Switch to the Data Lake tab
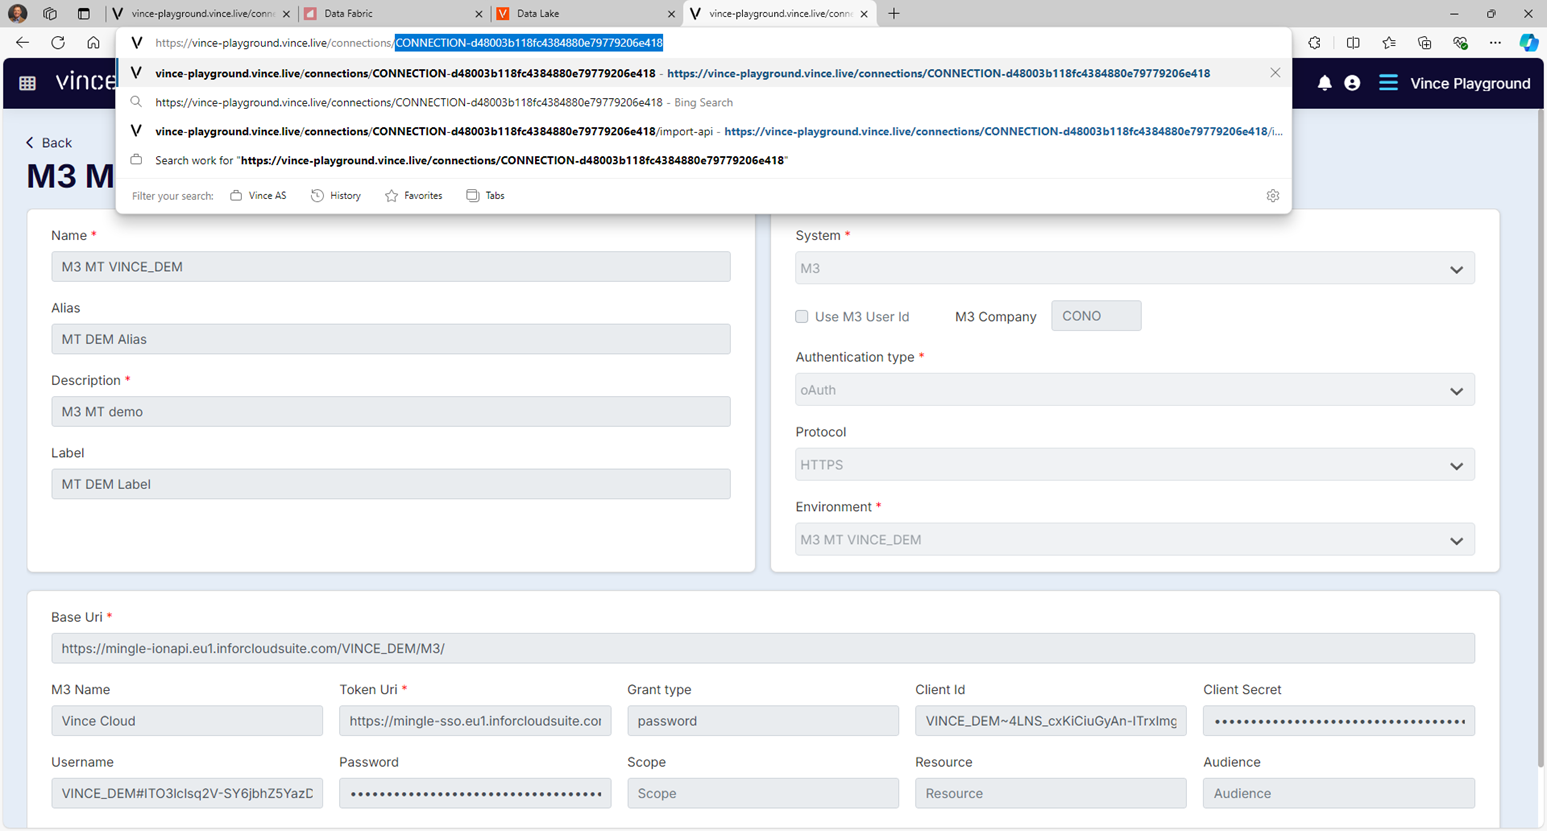The width and height of the screenshot is (1547, 831). pos(586,14)
